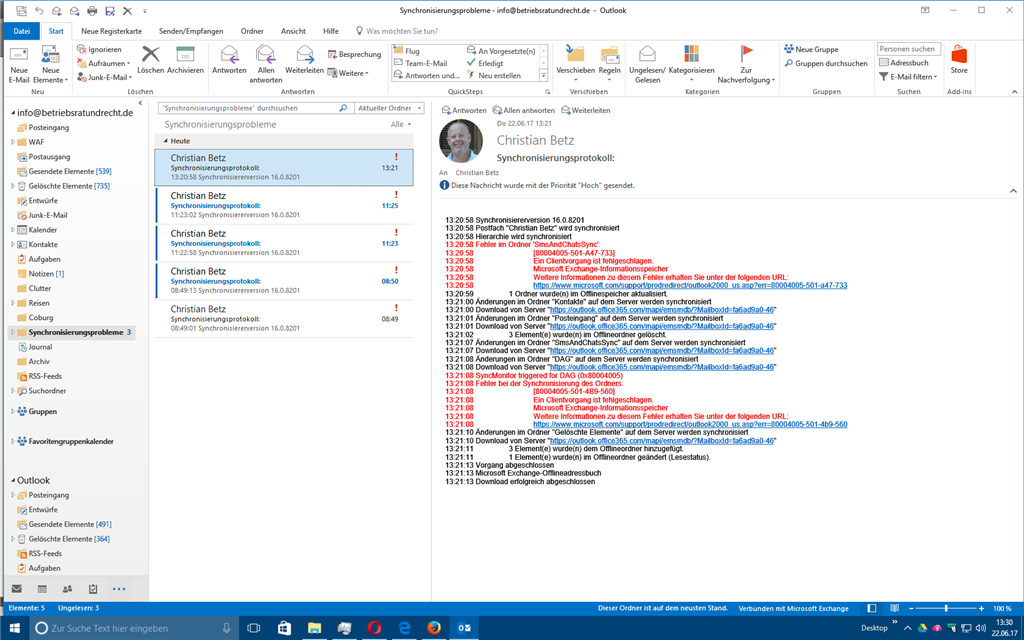Image resolution: width=1024 pixels, height=640 pixels.
Task: Open People view in bottom navigation
Action: coord(67,589)
